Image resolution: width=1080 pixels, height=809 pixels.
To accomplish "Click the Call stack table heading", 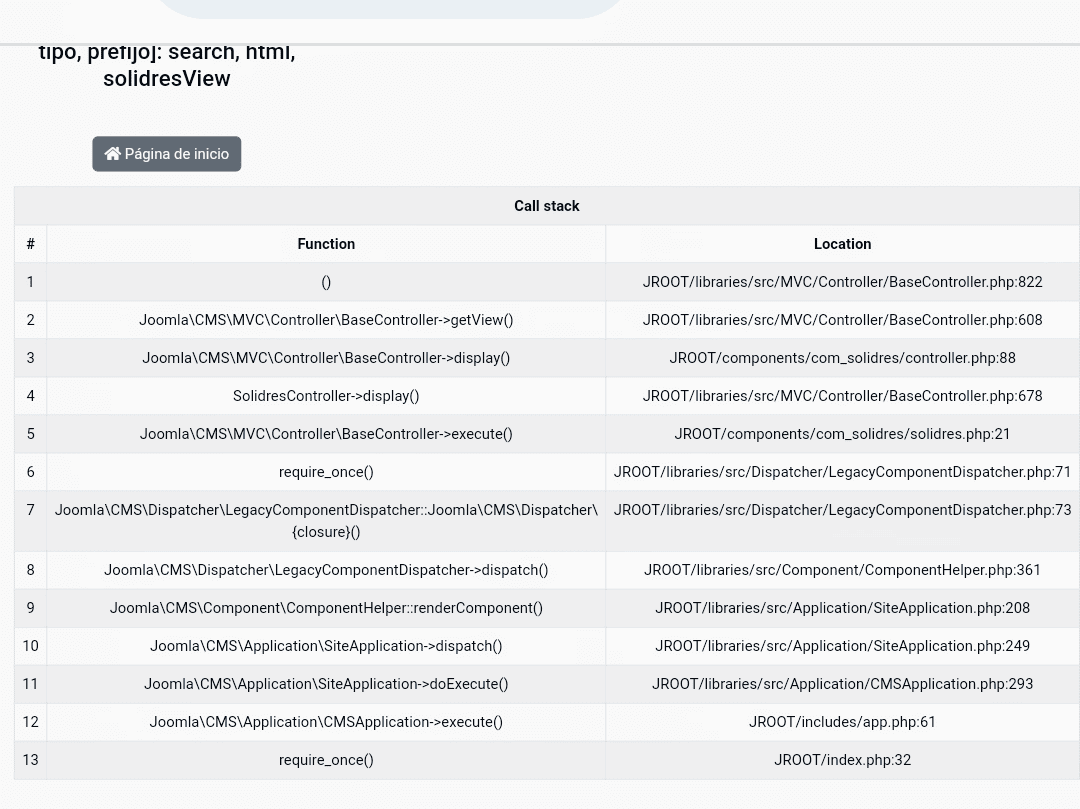I will (x=546, y=206).
